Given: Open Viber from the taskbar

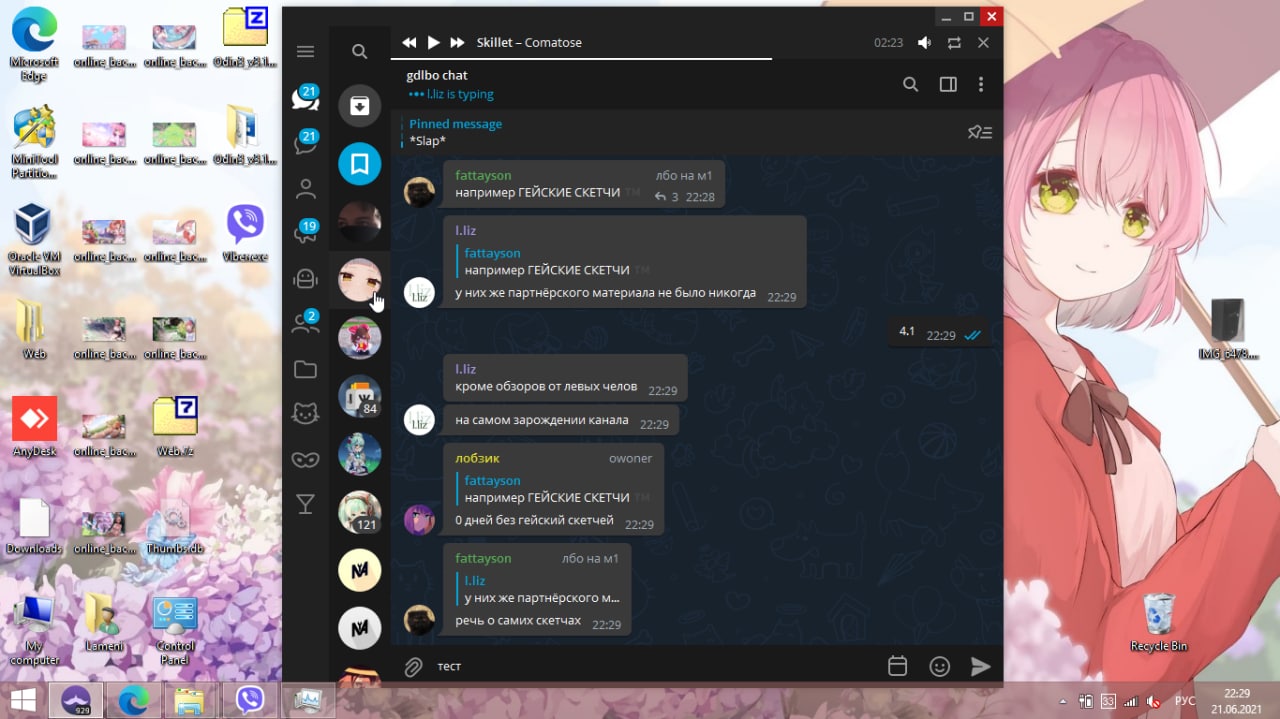Looking at the screenshot, I should [248, 699].
